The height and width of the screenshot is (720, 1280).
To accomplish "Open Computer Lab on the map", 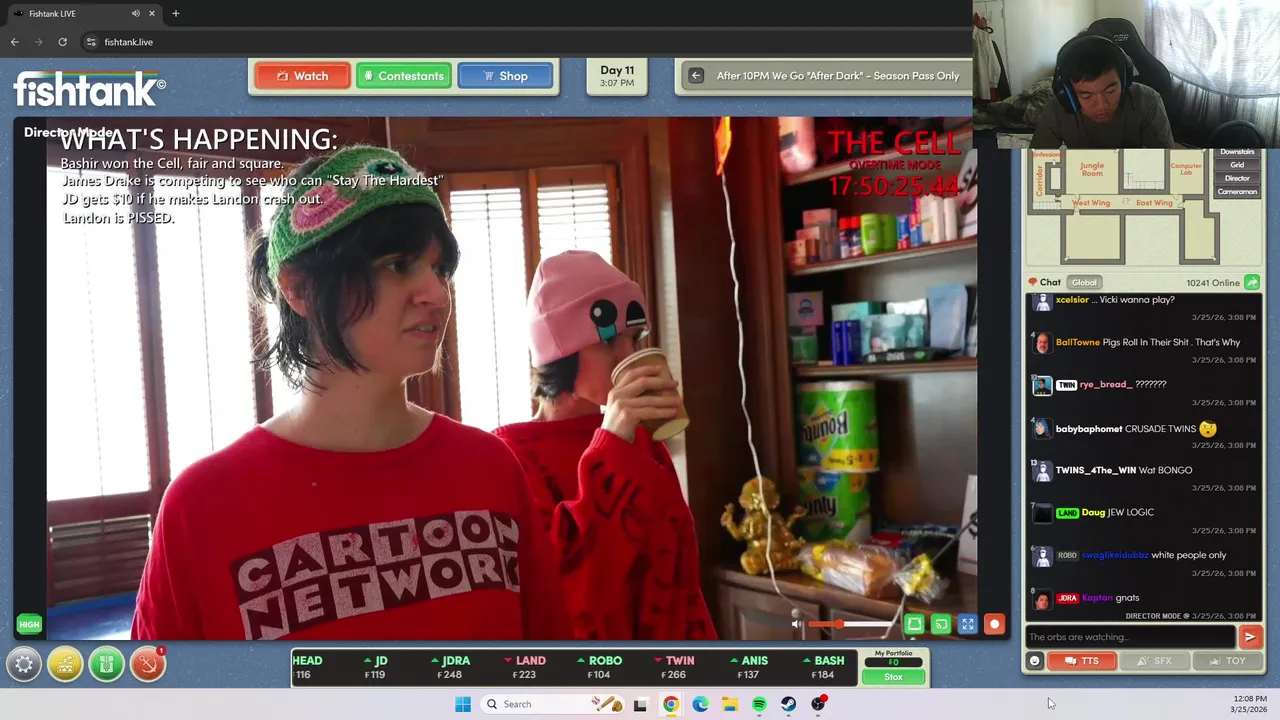I will 1186,169.
